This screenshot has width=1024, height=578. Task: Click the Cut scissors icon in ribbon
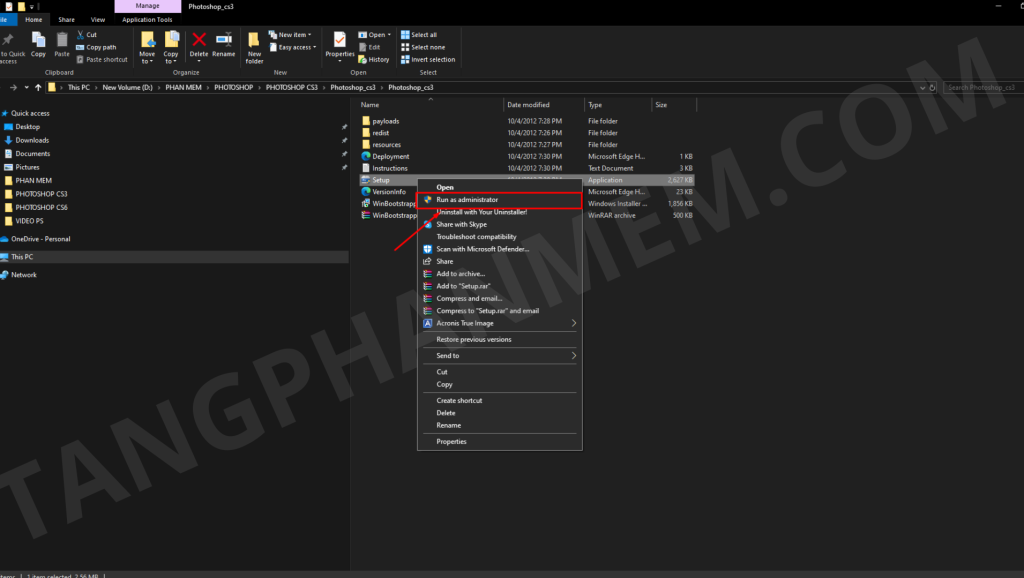coord(80,35)
